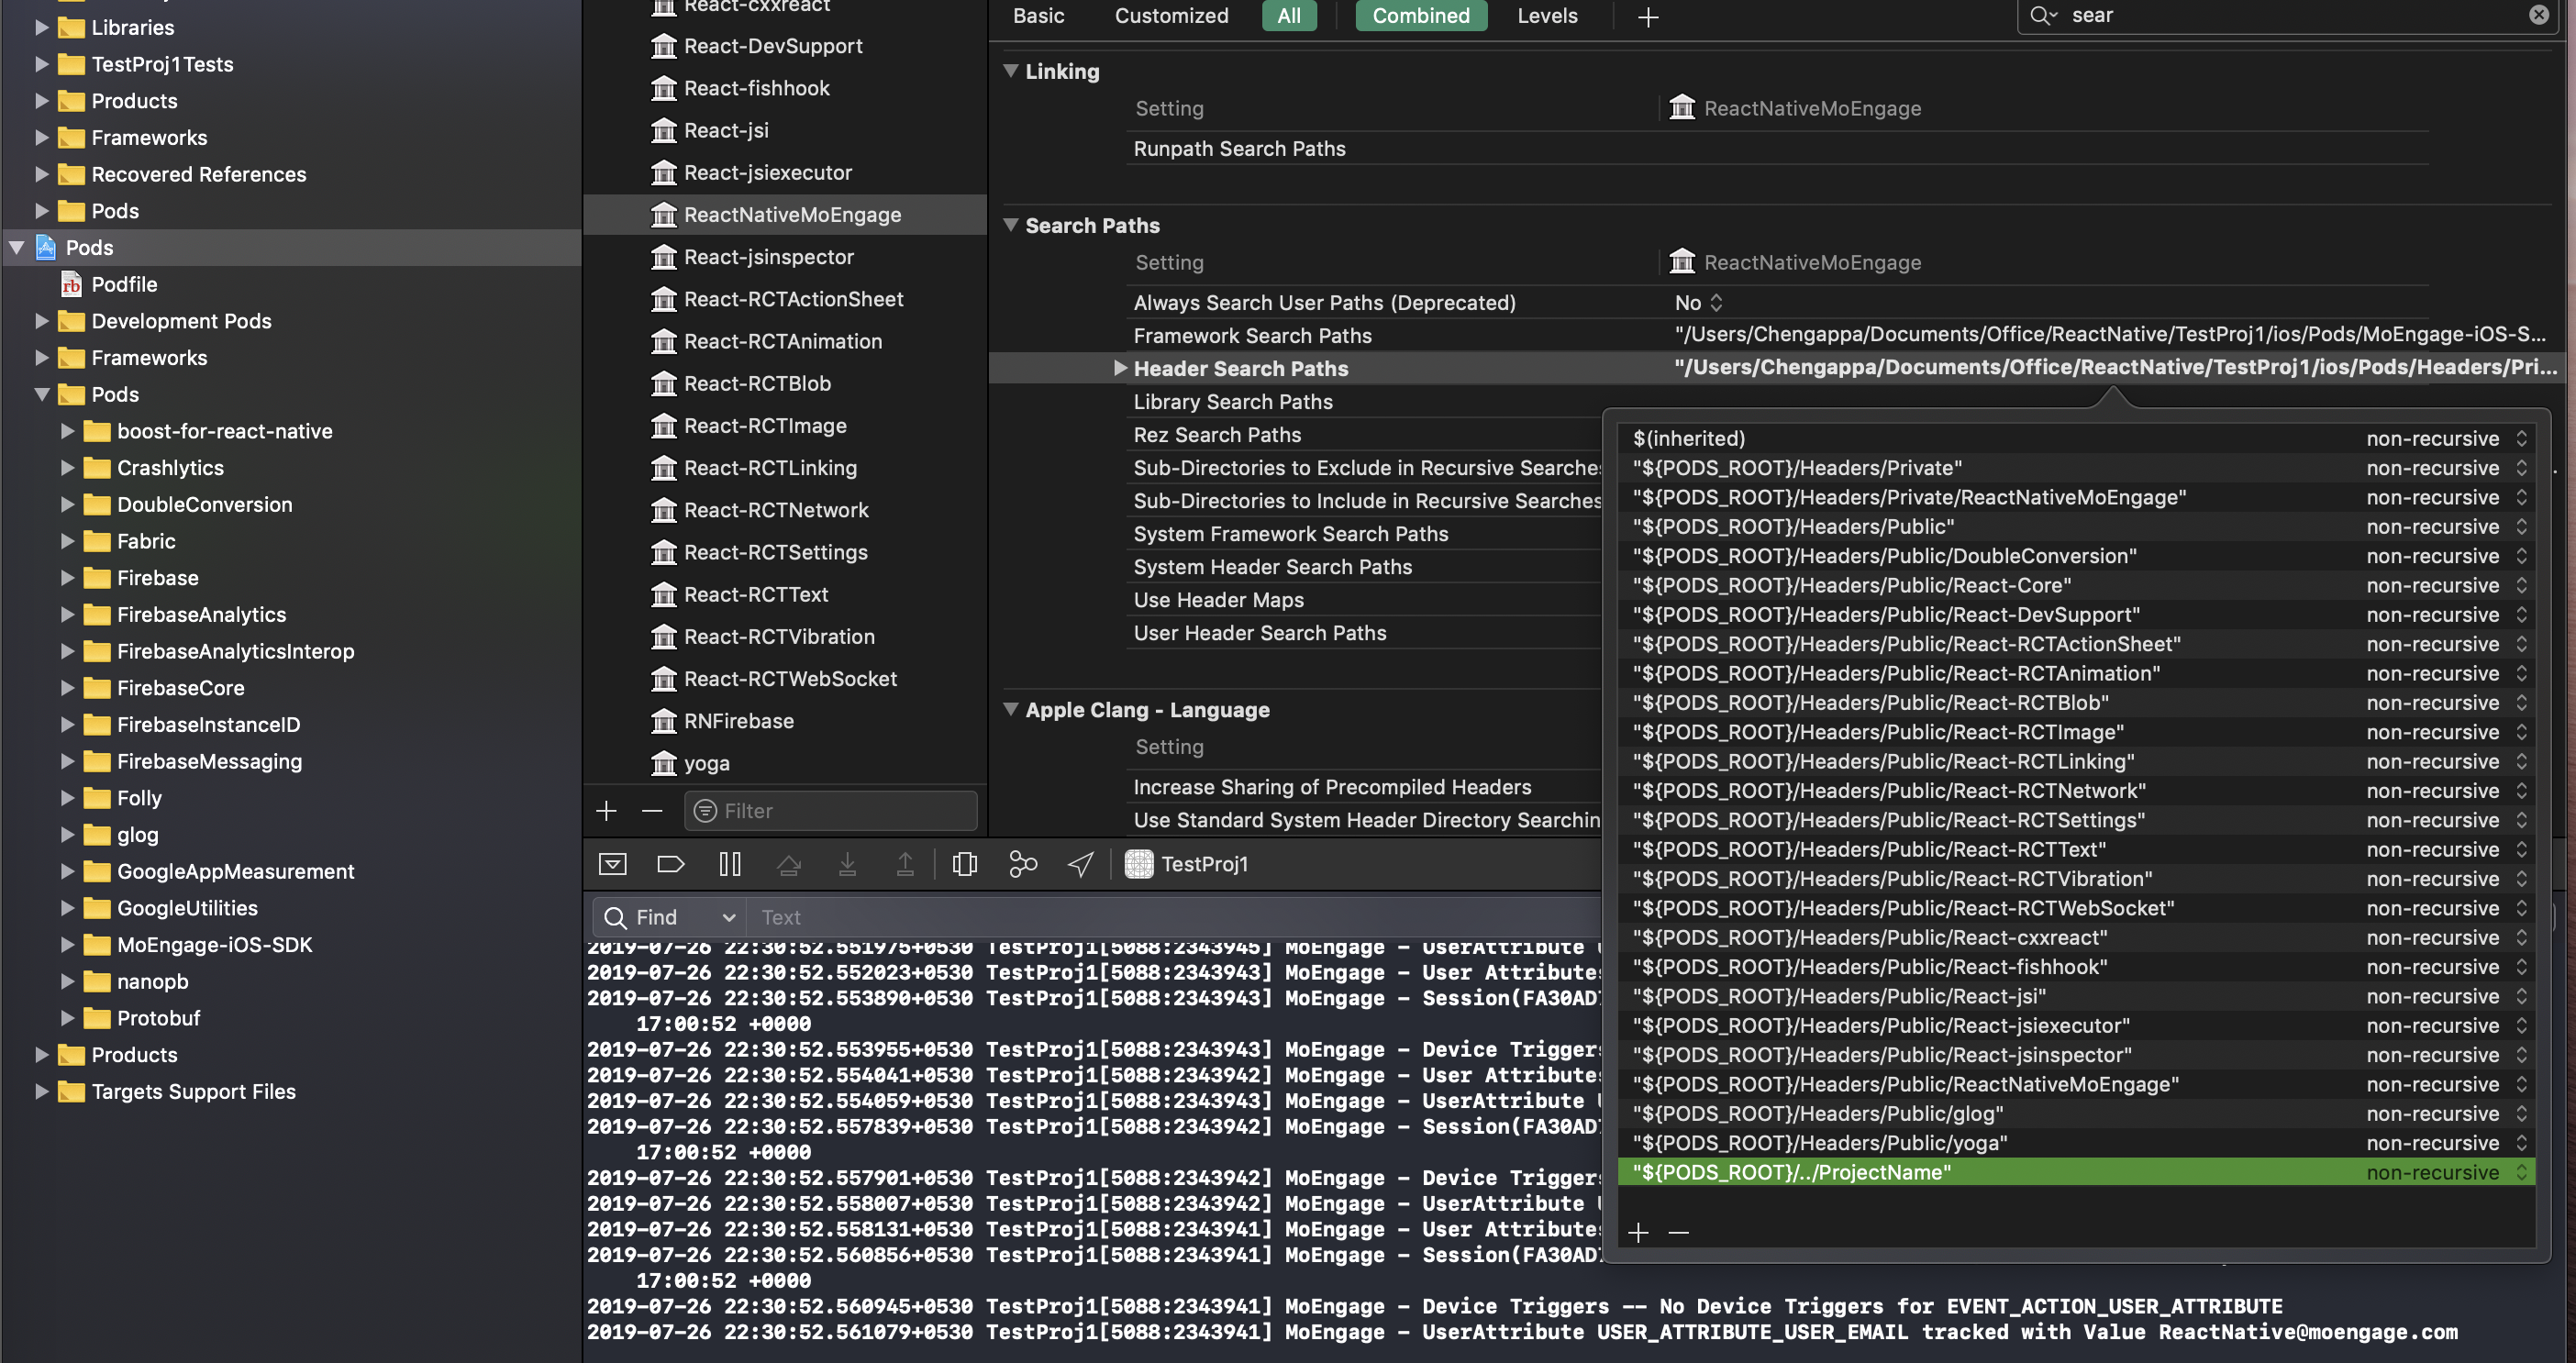Click the simulate location icon
The image size is (2576, 1363).
tap(1080, 863)
